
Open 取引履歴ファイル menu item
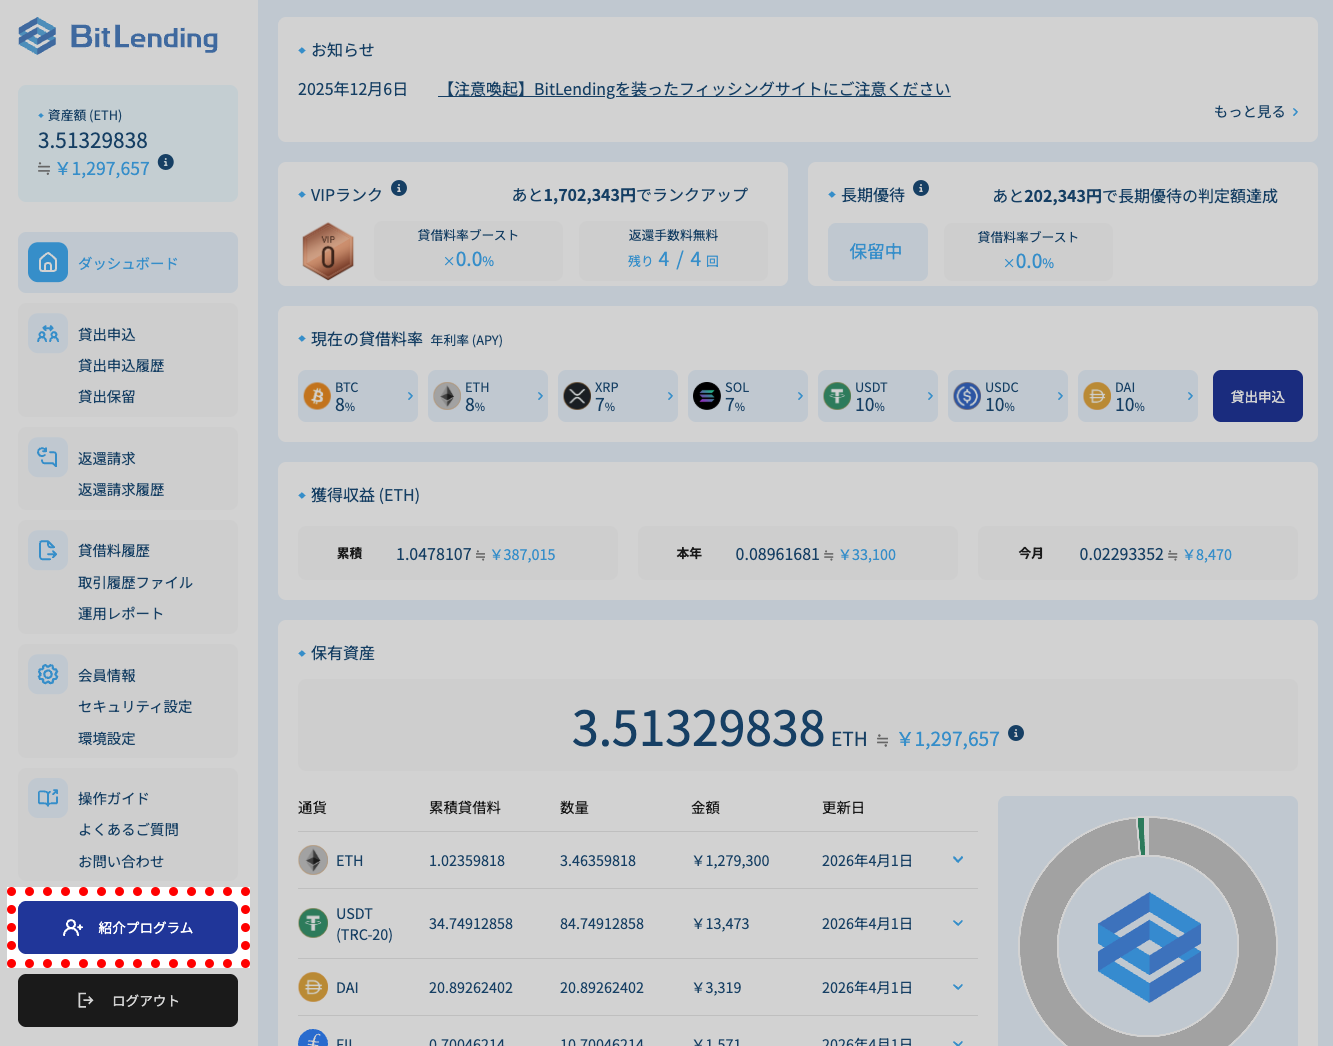tap(136, 583)
